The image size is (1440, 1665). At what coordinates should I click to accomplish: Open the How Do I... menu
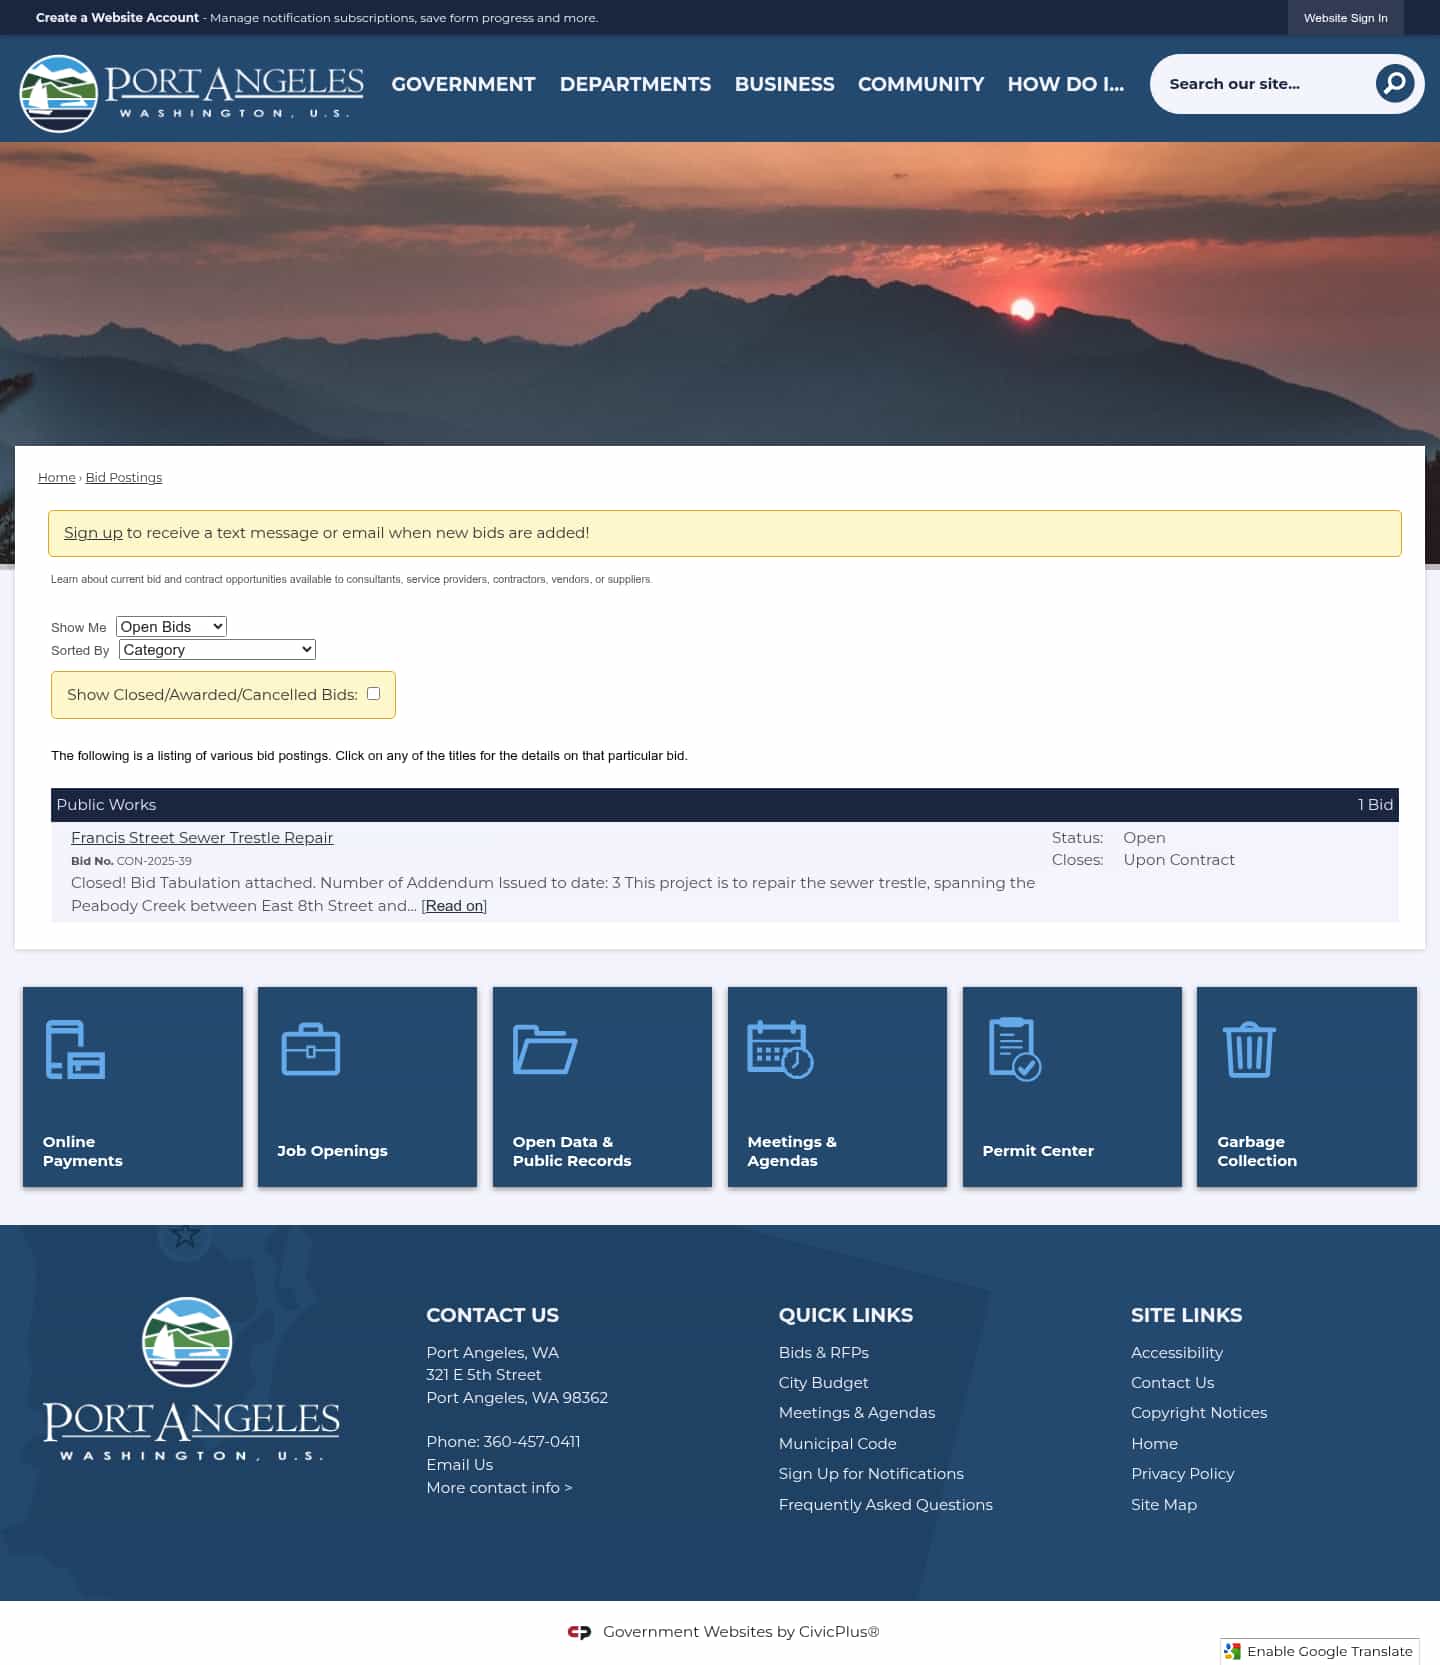pos(1065,84)
